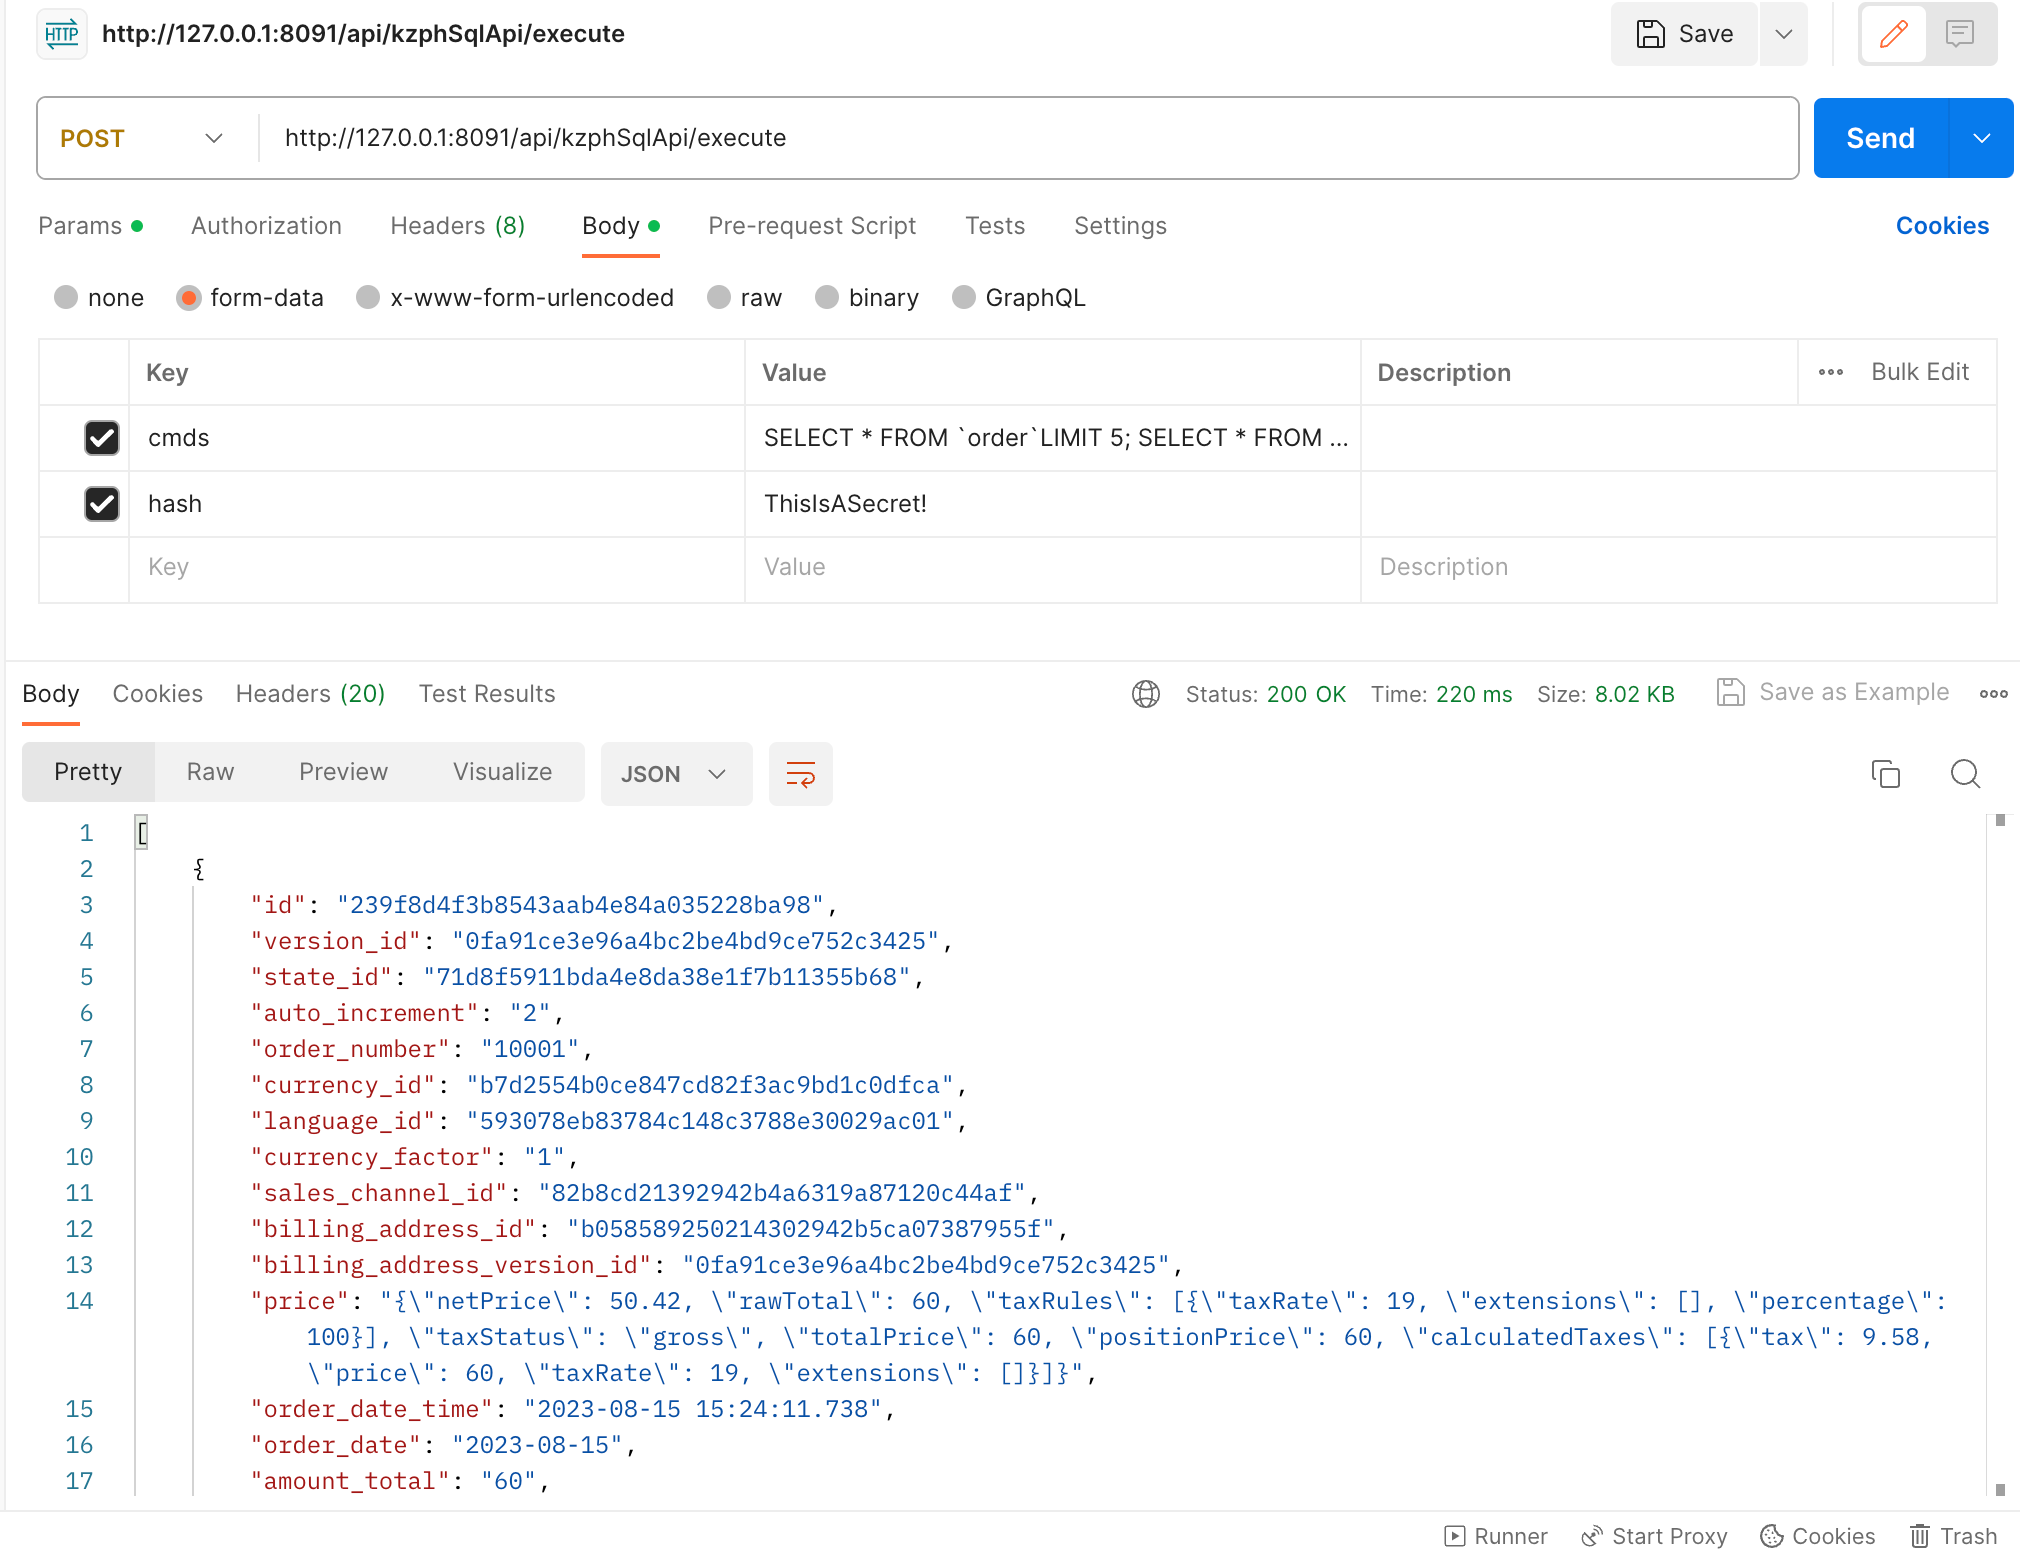The width and height of the screenshot is (2020, 1558).
Task: Open the comments icon at top right
Action: coord(1959,34)
